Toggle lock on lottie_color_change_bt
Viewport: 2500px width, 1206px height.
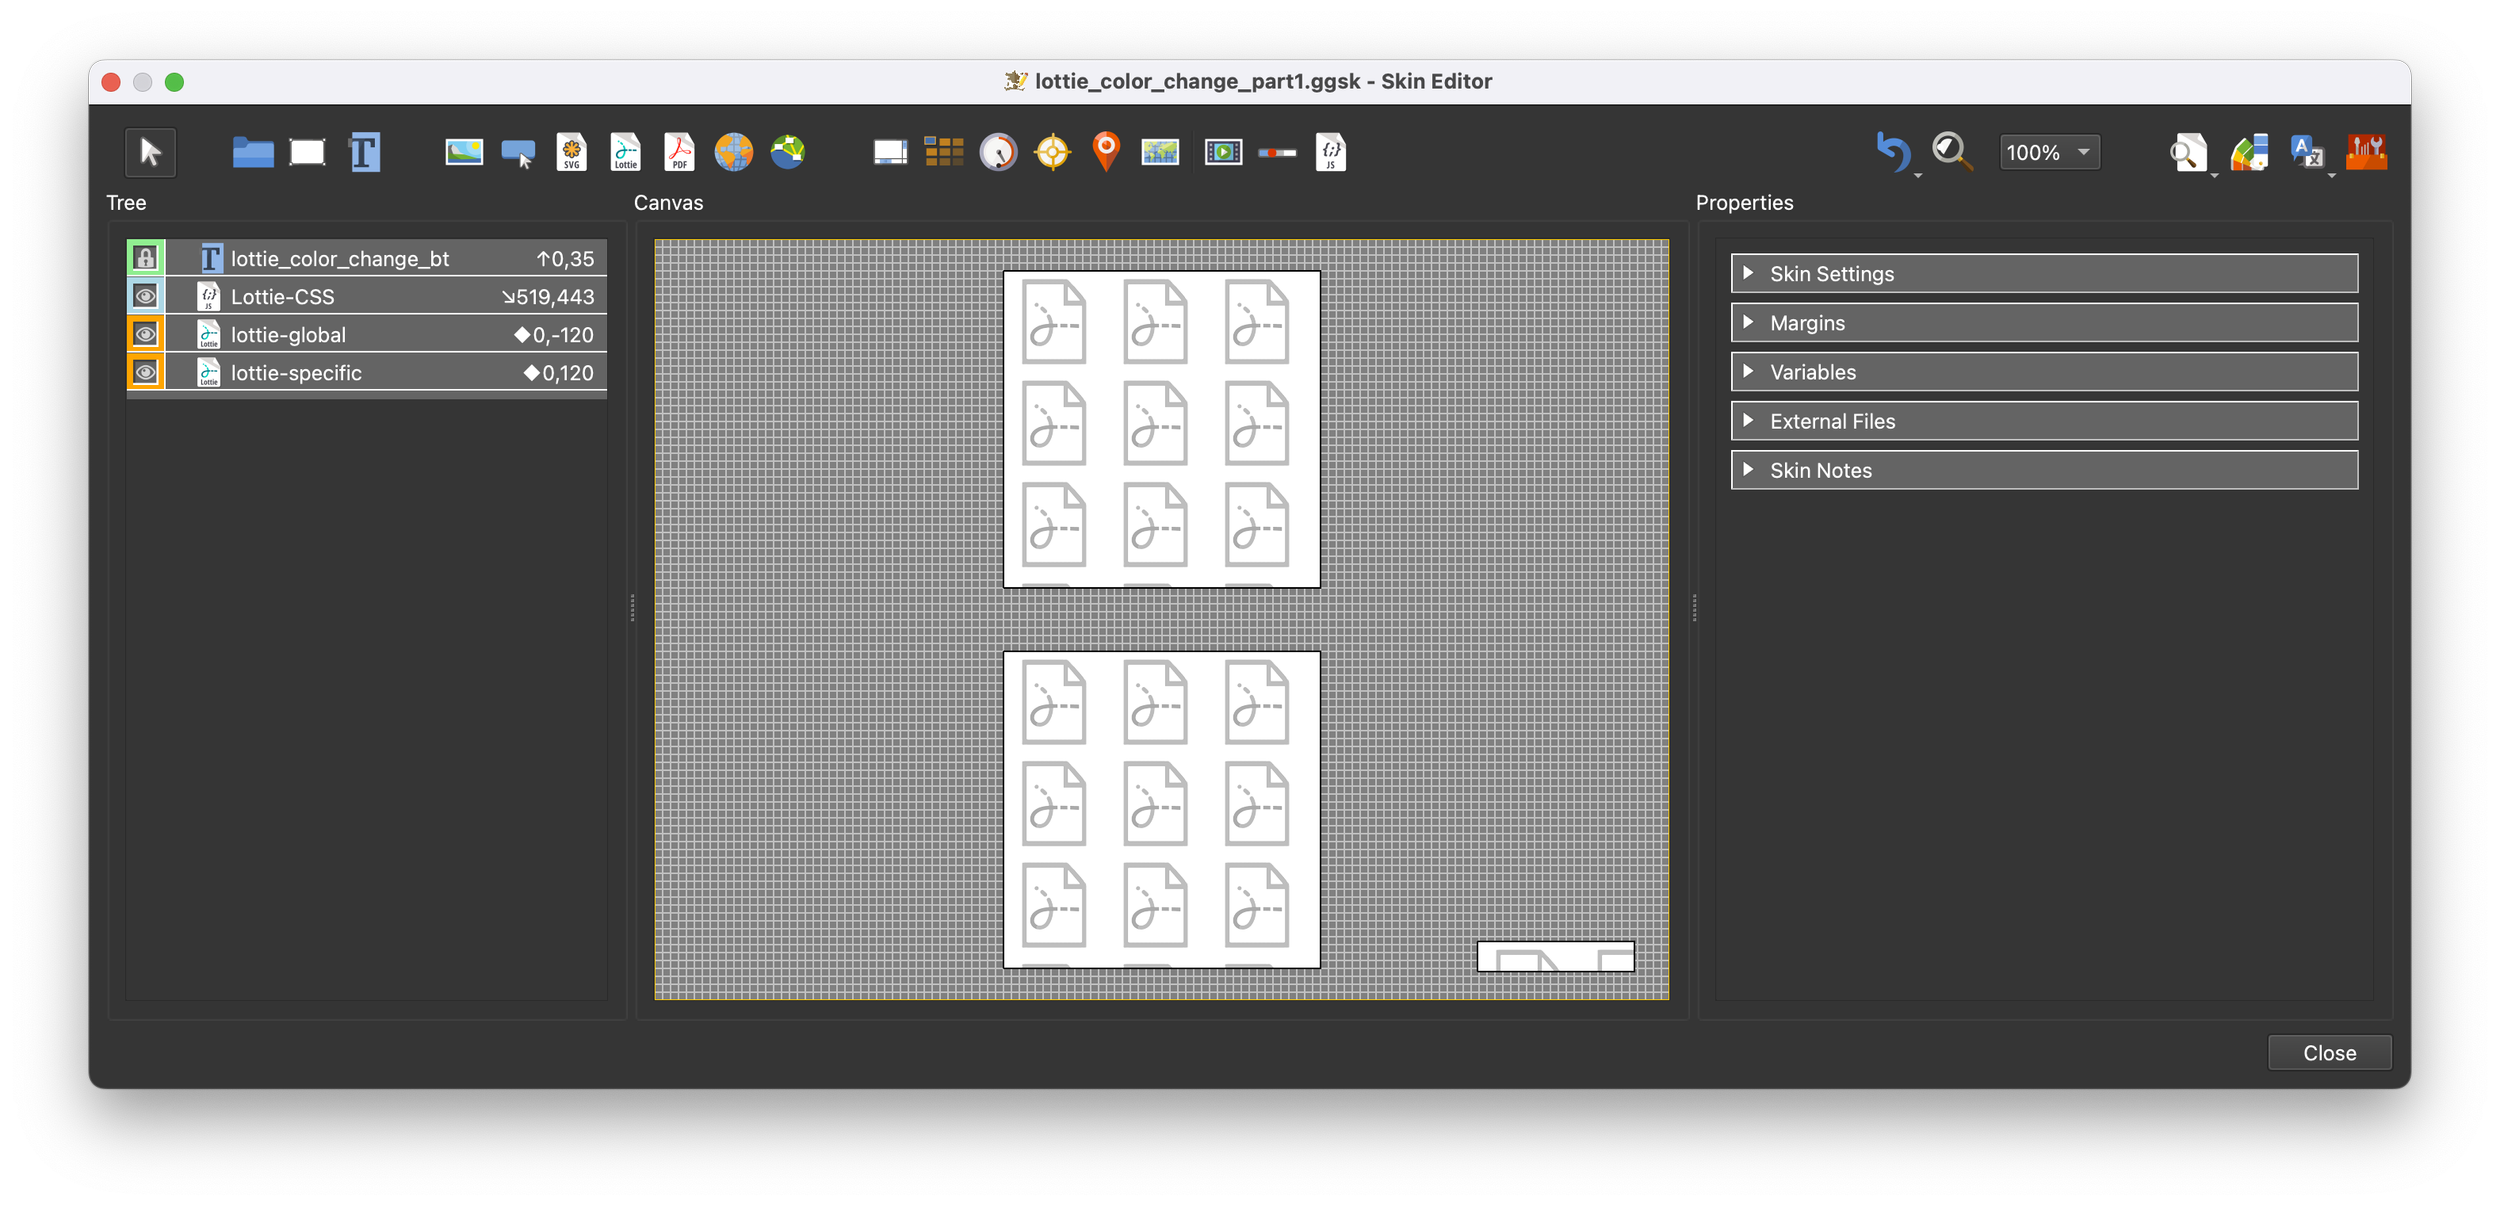146,259
